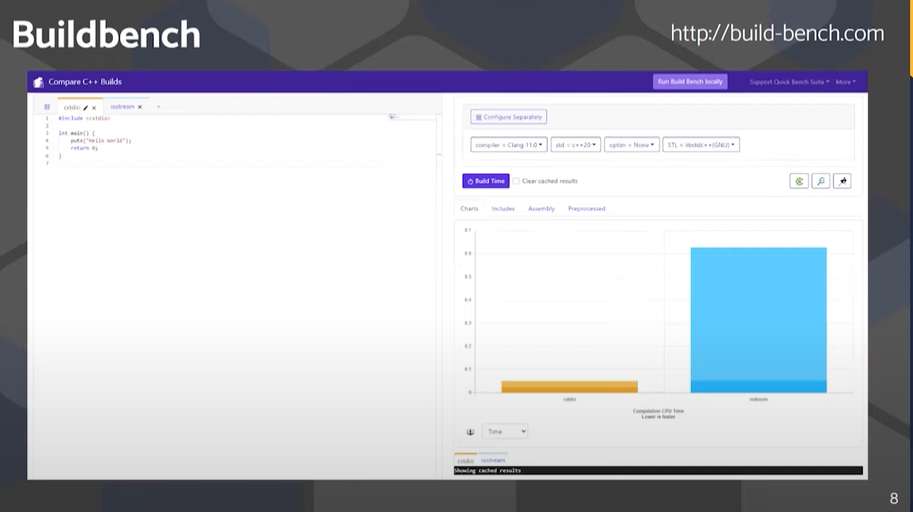Toggle the Clear cached results checkbox

tap(517, 181)
